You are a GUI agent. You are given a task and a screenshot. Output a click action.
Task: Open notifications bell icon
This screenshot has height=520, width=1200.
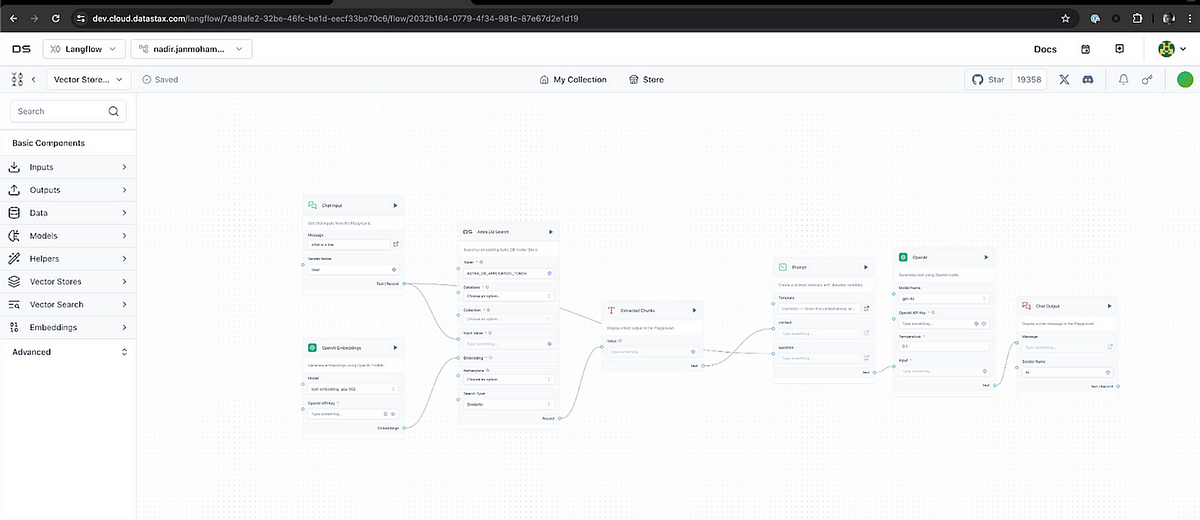(x=1124, y=79)
